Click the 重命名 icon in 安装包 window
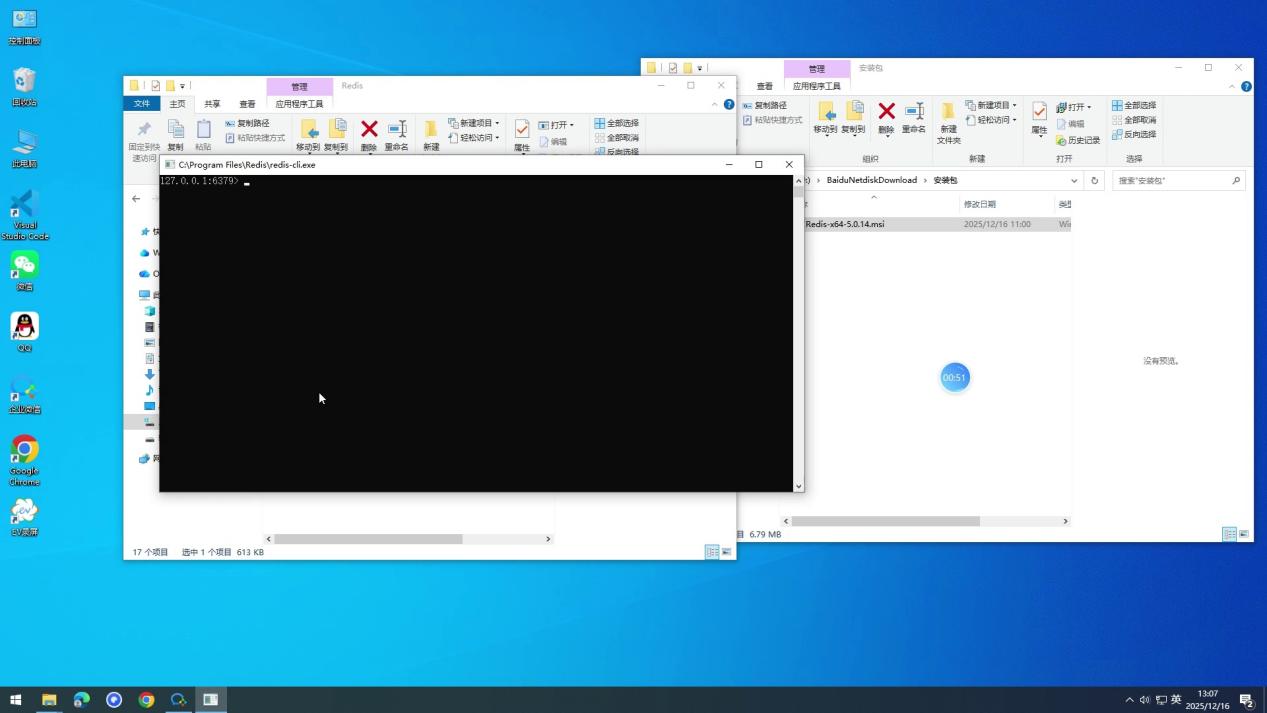 [914, 116]
